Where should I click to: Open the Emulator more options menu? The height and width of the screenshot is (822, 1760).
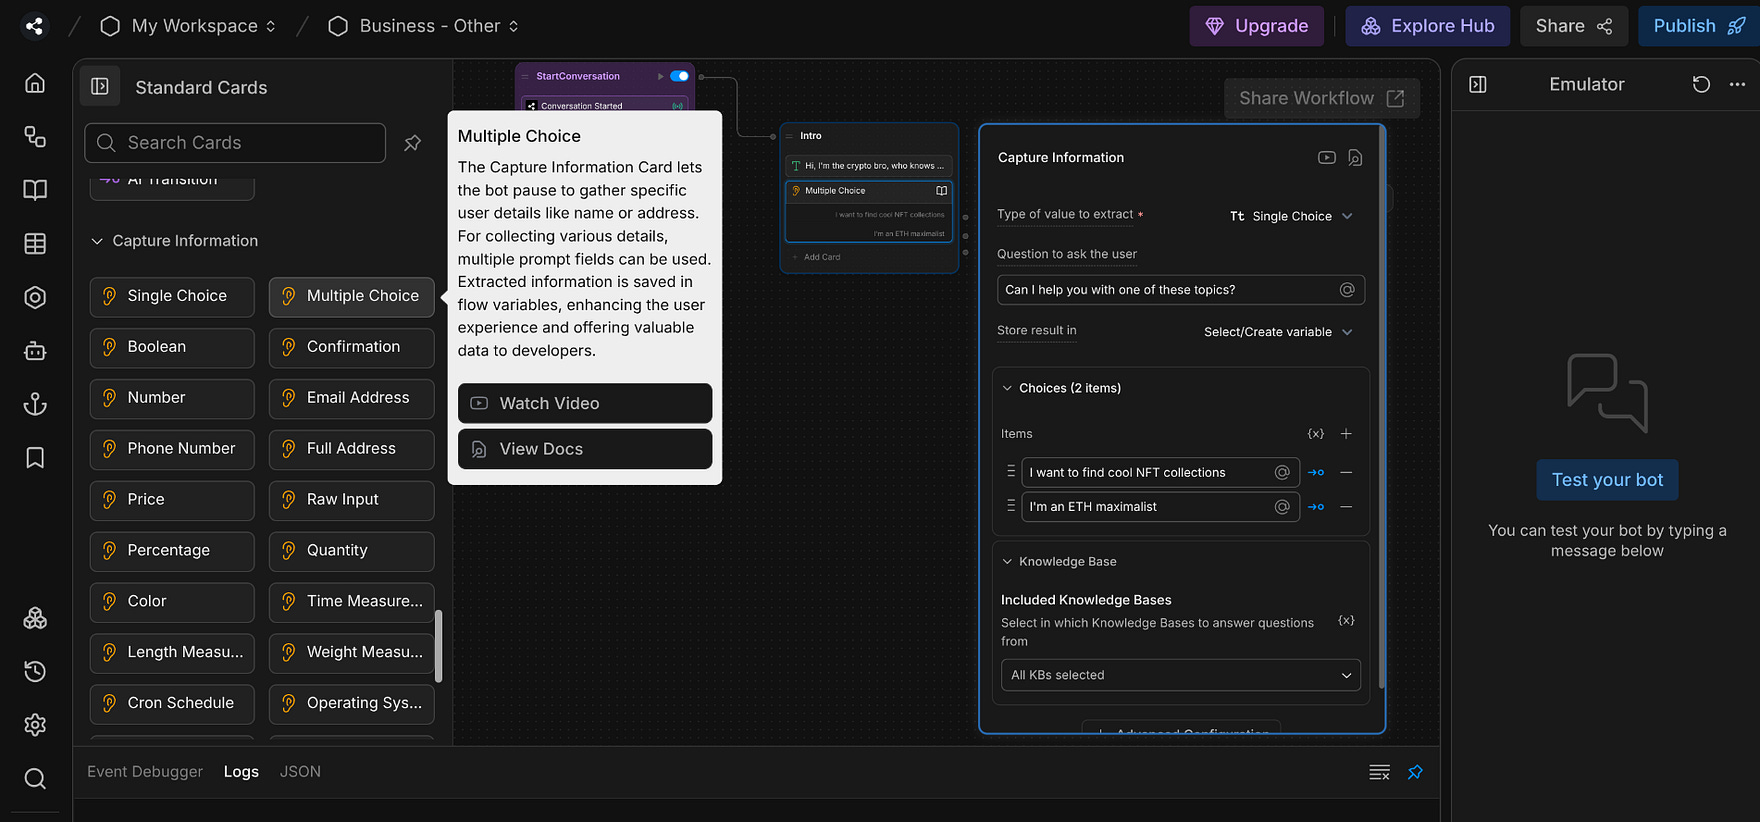coord(1737,84)
